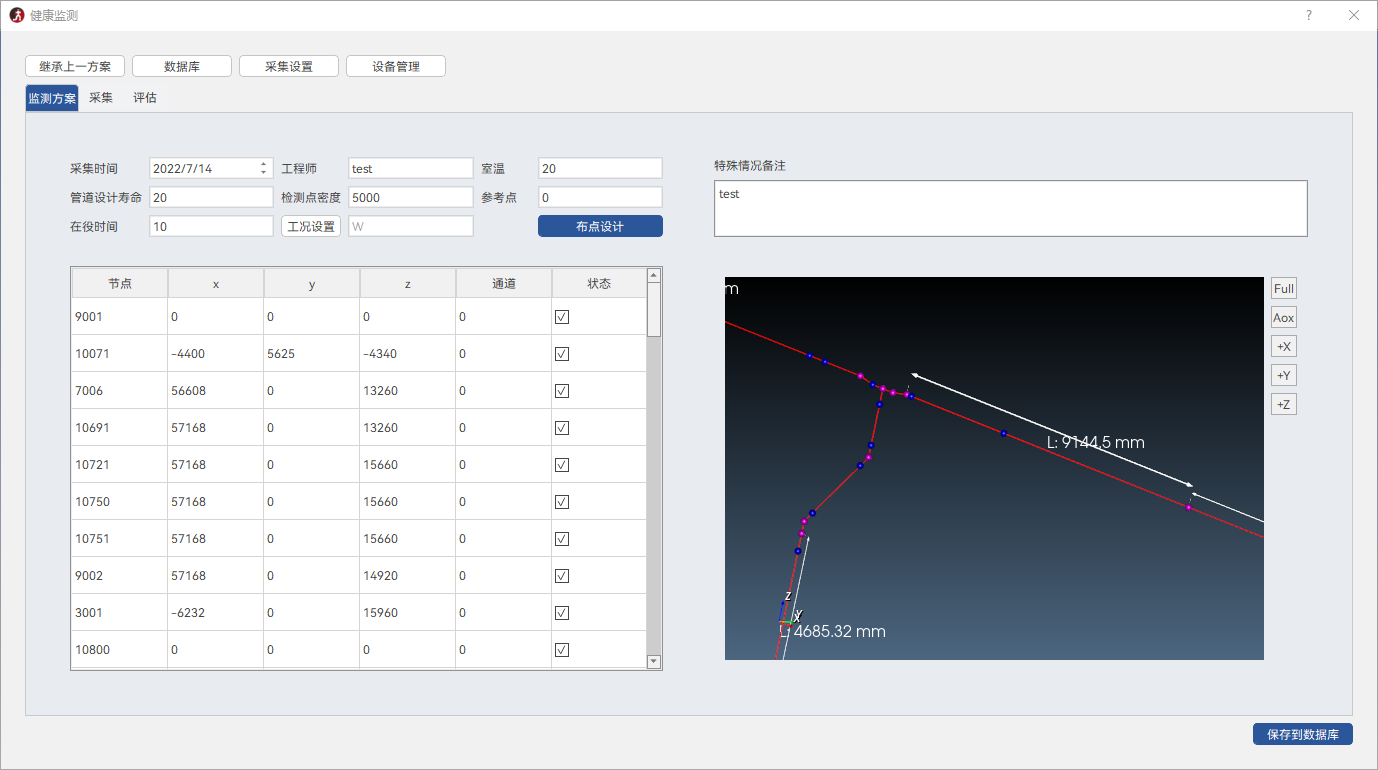Viewport: 1378px width, 770px height.
Task: Select the z value -4340 cell
Action: click(408, 353)
